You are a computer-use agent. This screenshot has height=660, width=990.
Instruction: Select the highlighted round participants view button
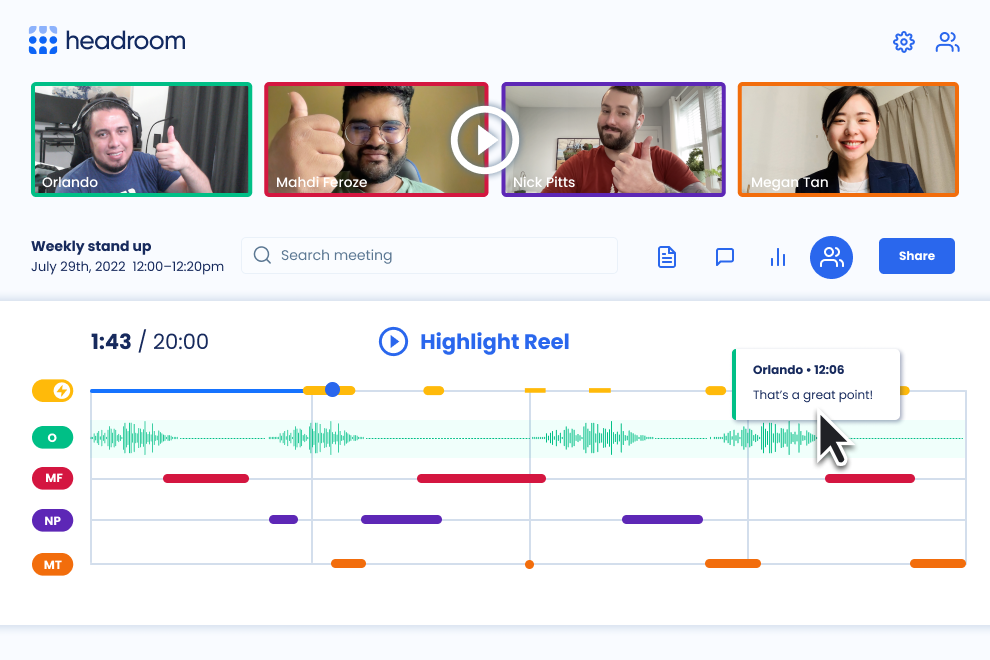pos(831,257)
